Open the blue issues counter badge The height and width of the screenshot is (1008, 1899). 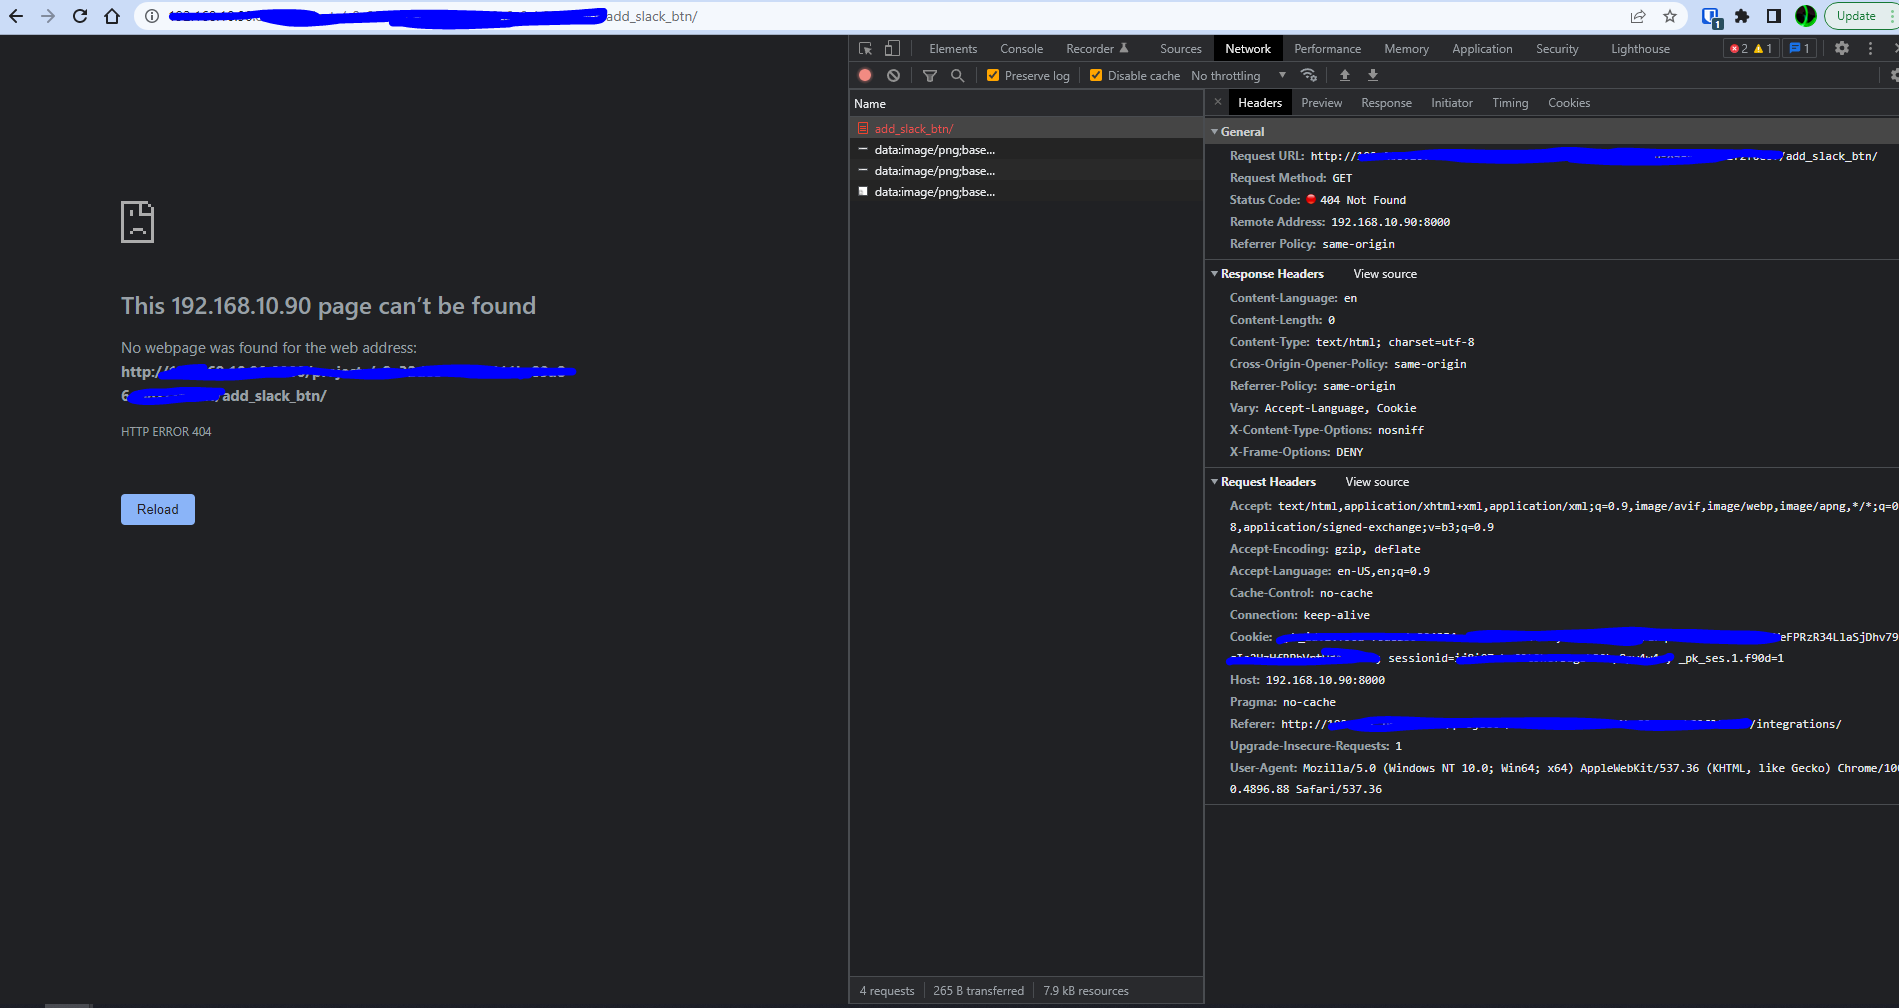pos(1799,48)
